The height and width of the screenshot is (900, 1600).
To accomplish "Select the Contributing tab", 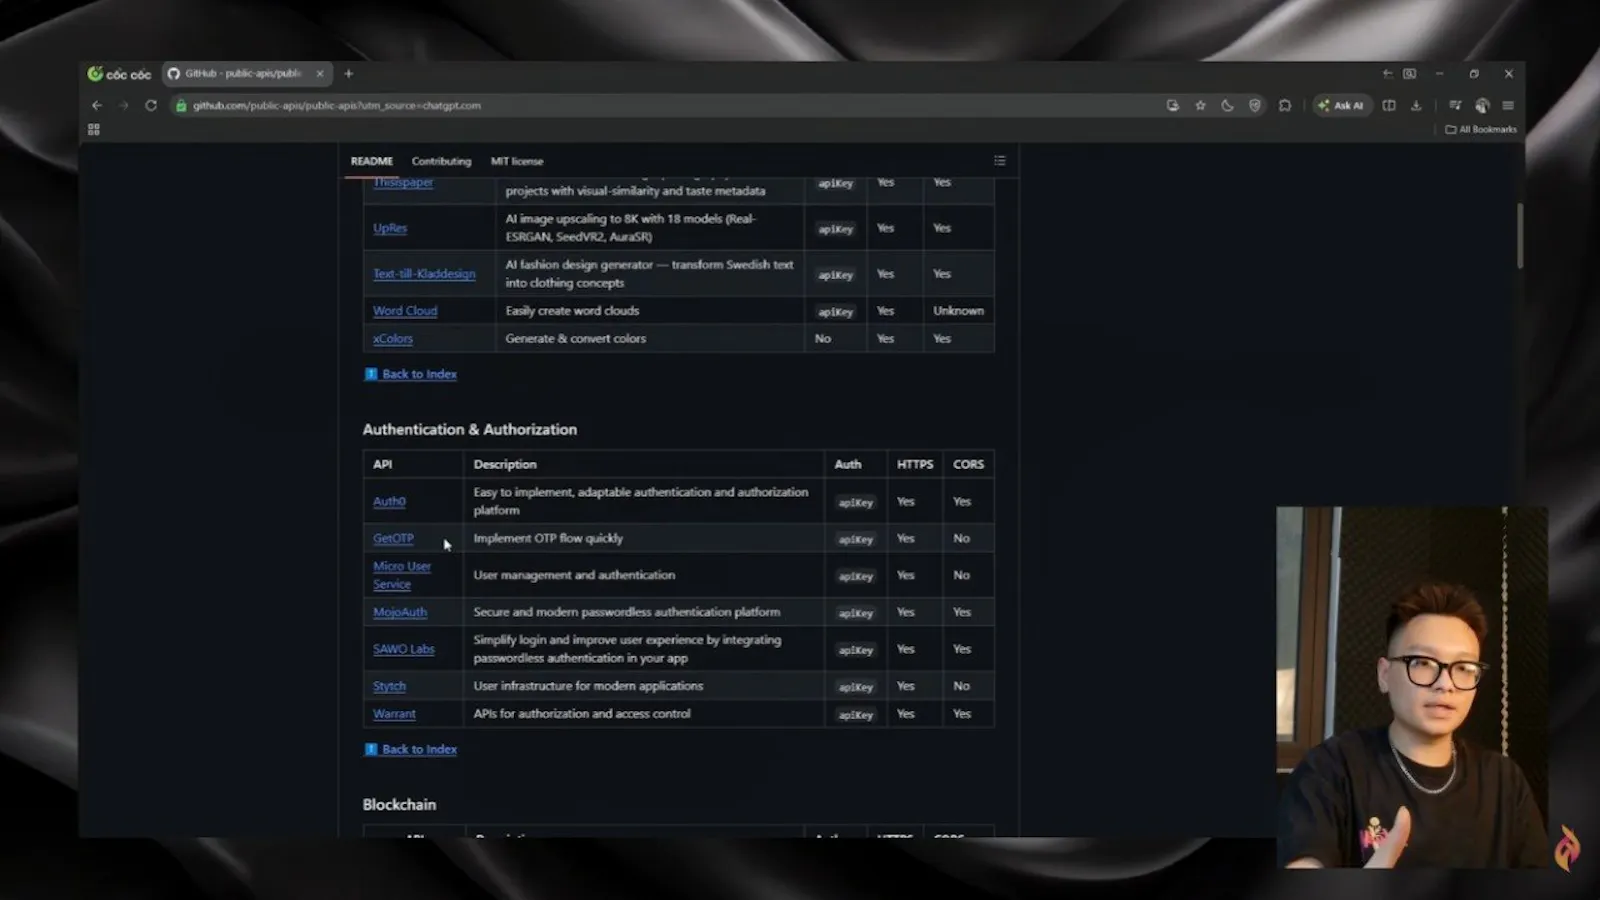I will 441,161.
